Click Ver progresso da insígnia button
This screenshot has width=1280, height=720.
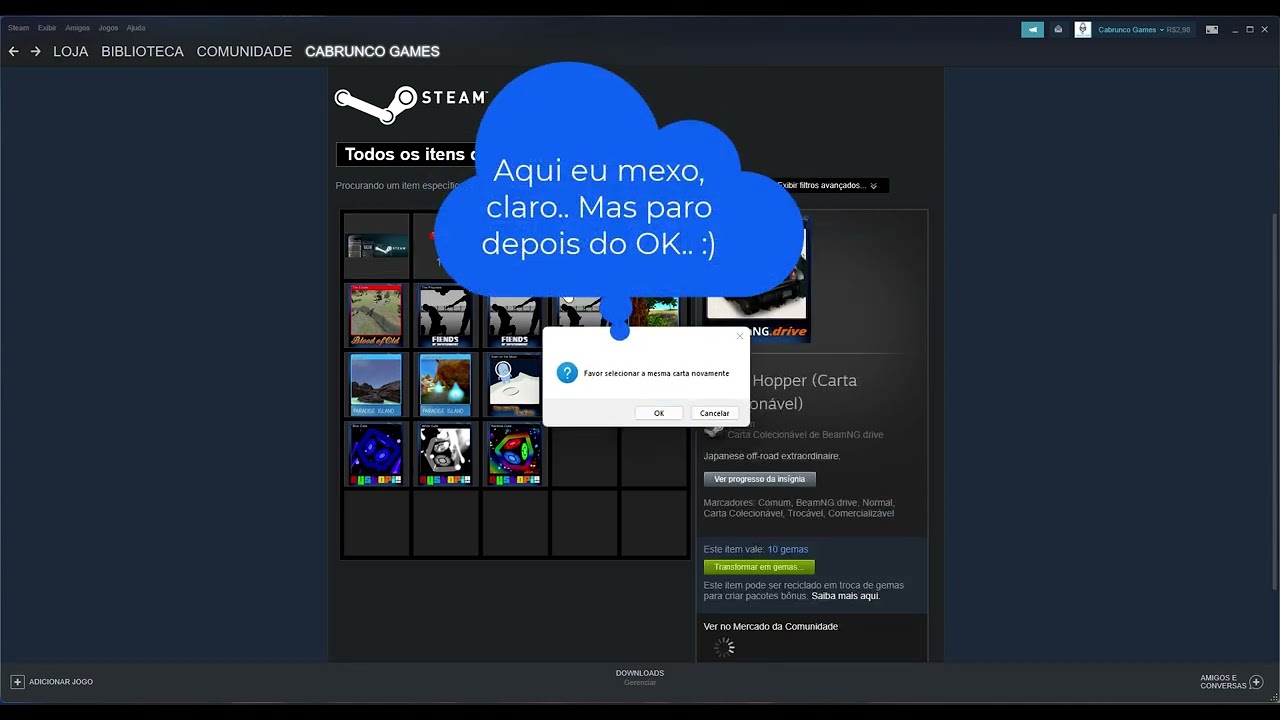tap(760, 479)
